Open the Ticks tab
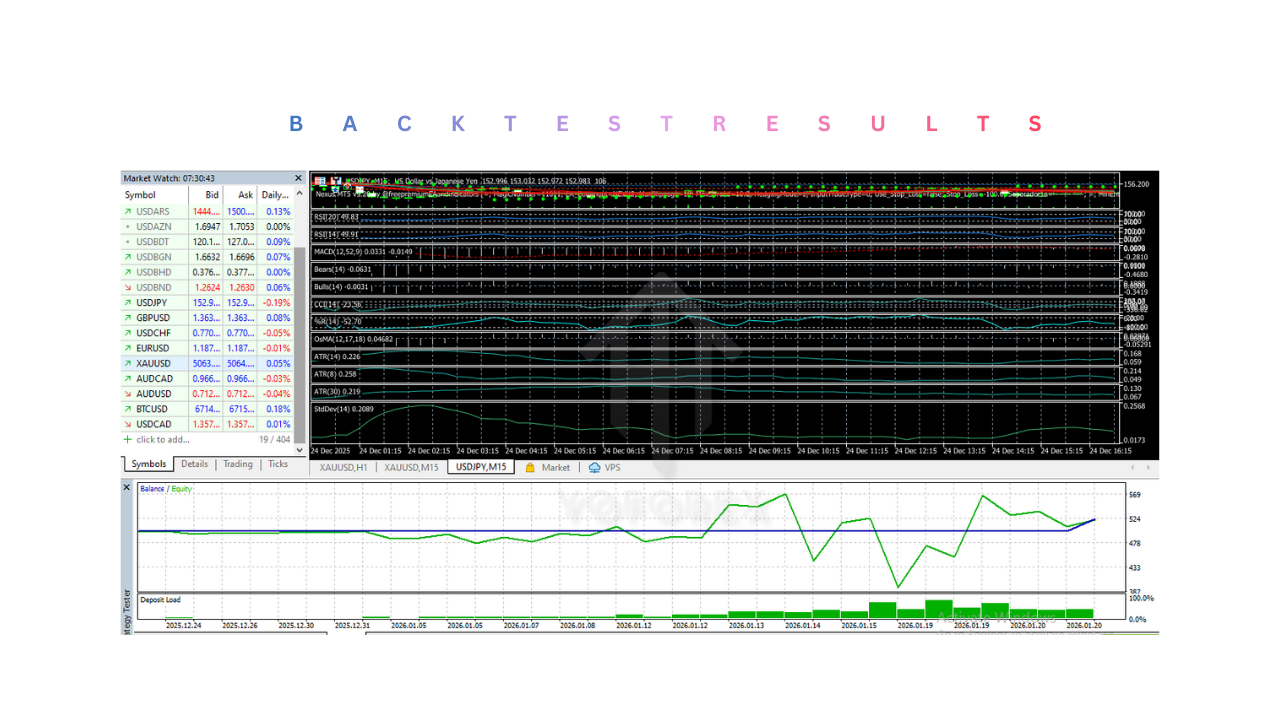The height and width of the screenshot is (720, 1280). click(x=277, y=463)
